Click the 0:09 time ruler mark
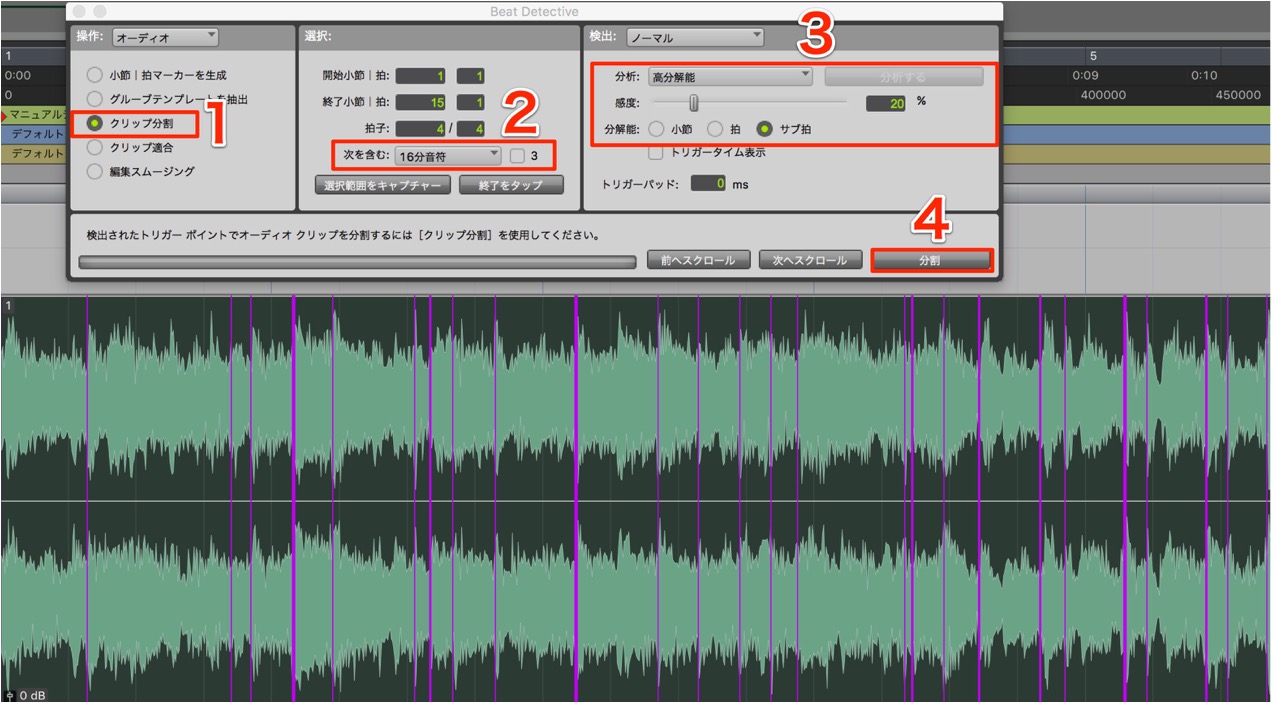The image size is (1272, 703). pyautogui.click(x=1085, y=75)
